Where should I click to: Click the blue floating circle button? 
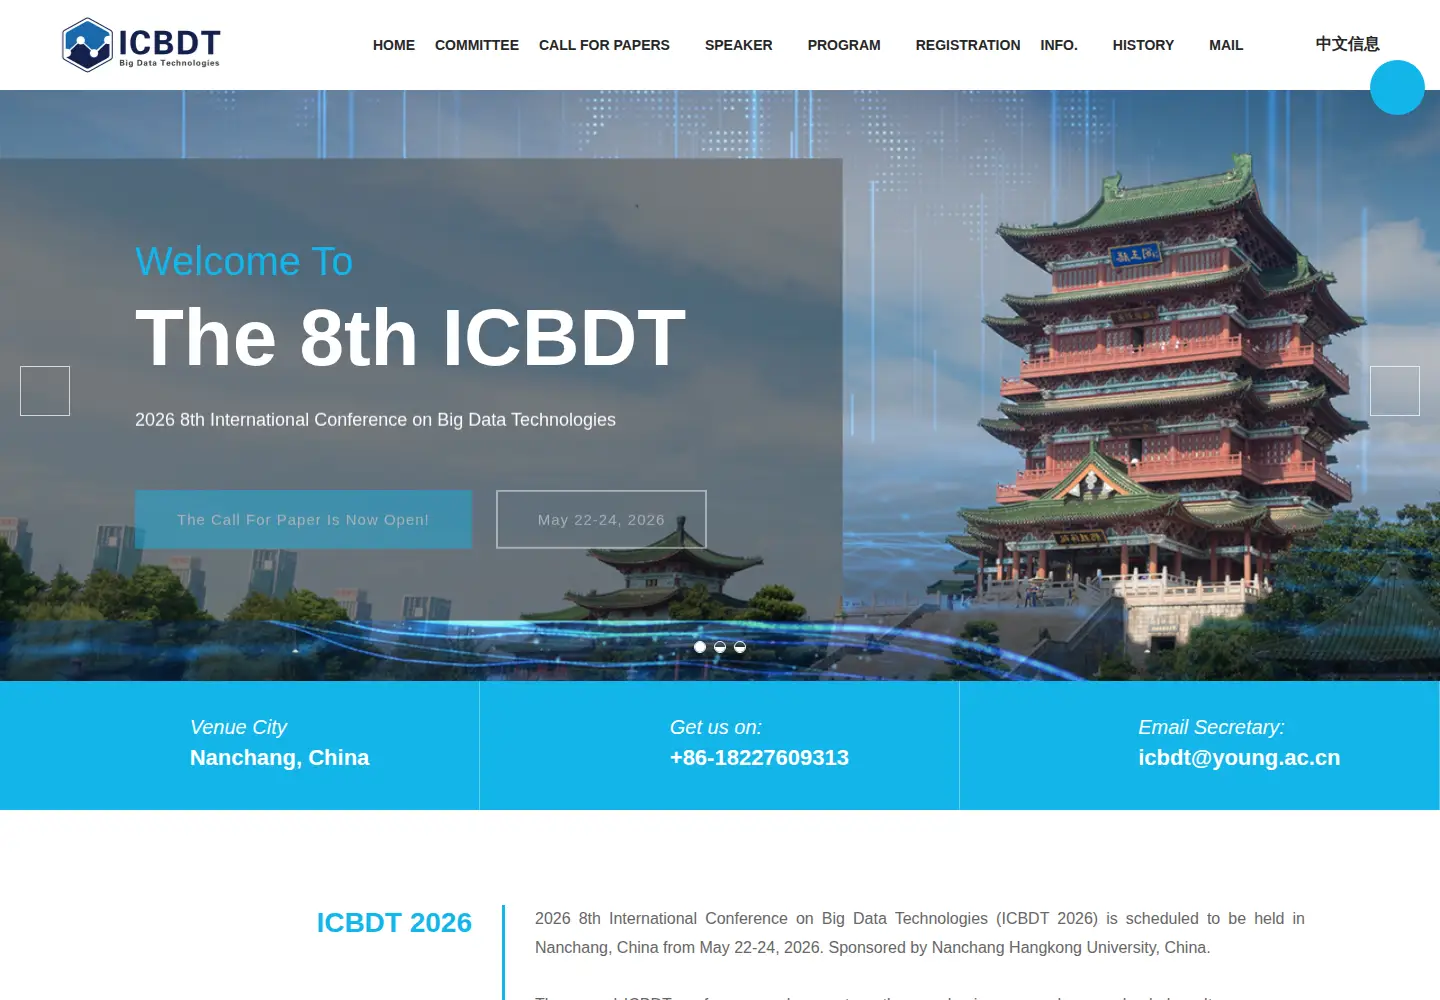[1397, 87]
